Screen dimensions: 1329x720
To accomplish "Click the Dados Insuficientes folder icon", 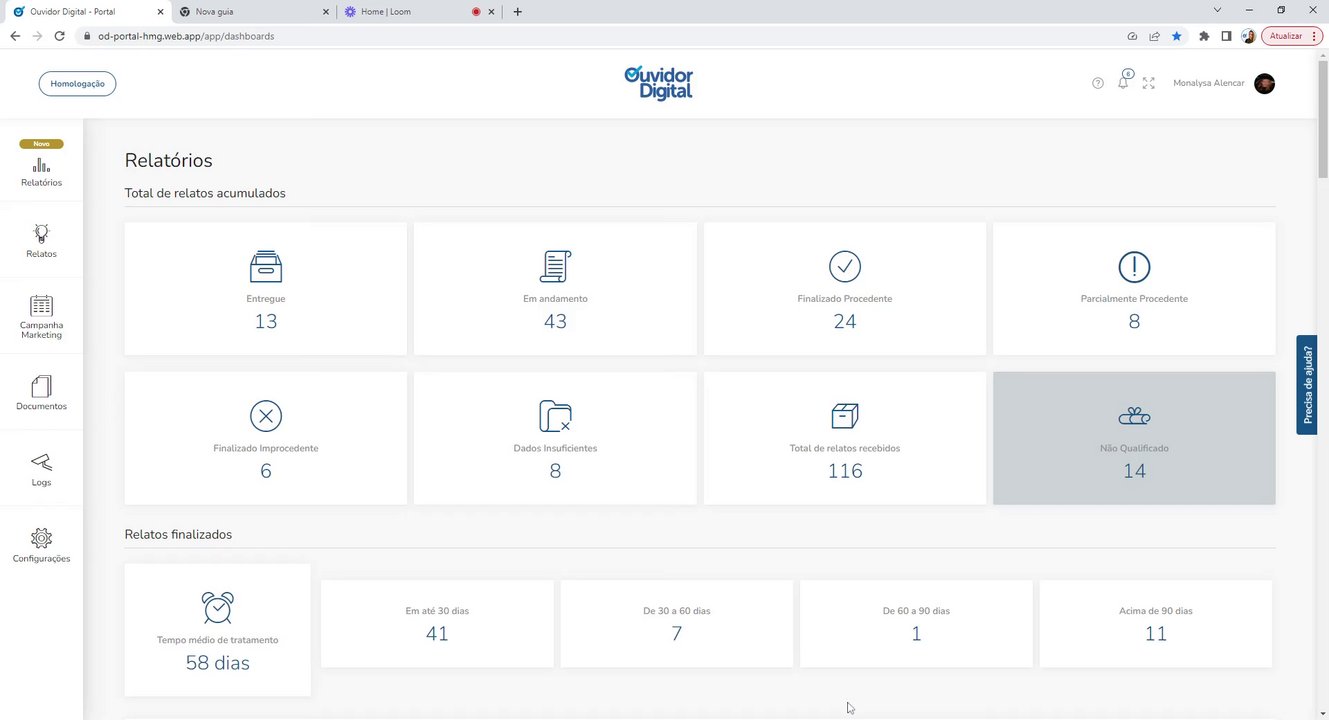I will click(555, 415).
